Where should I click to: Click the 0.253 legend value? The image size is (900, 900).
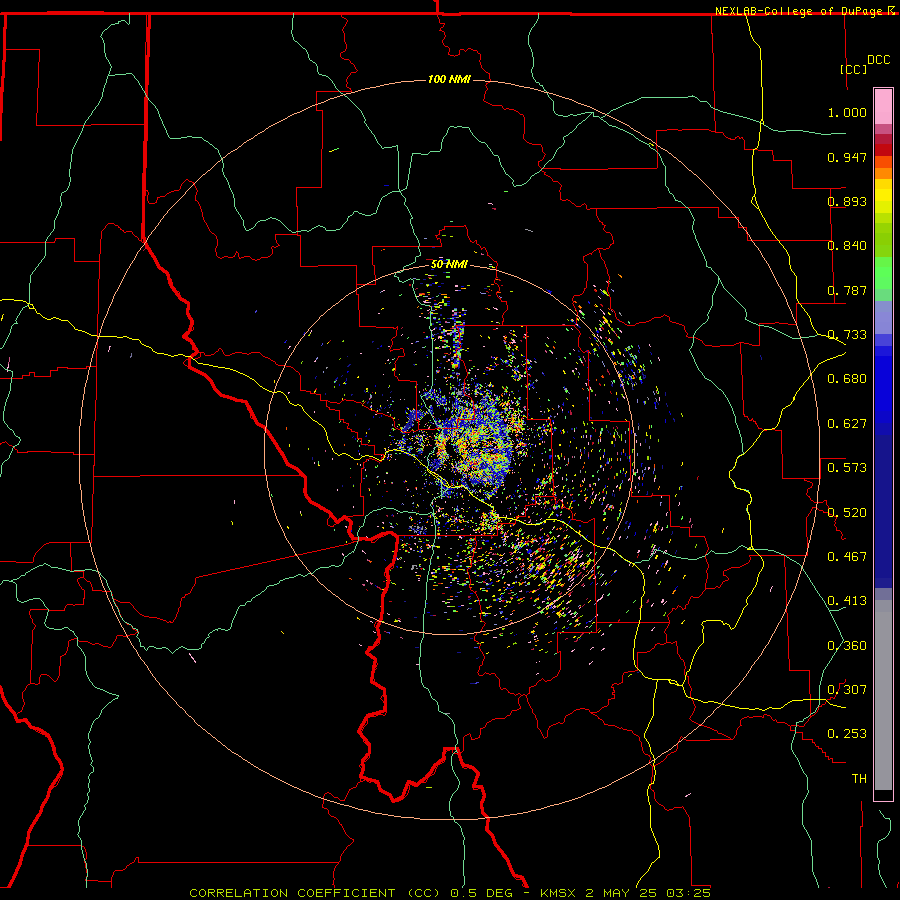tap(847, 734)
